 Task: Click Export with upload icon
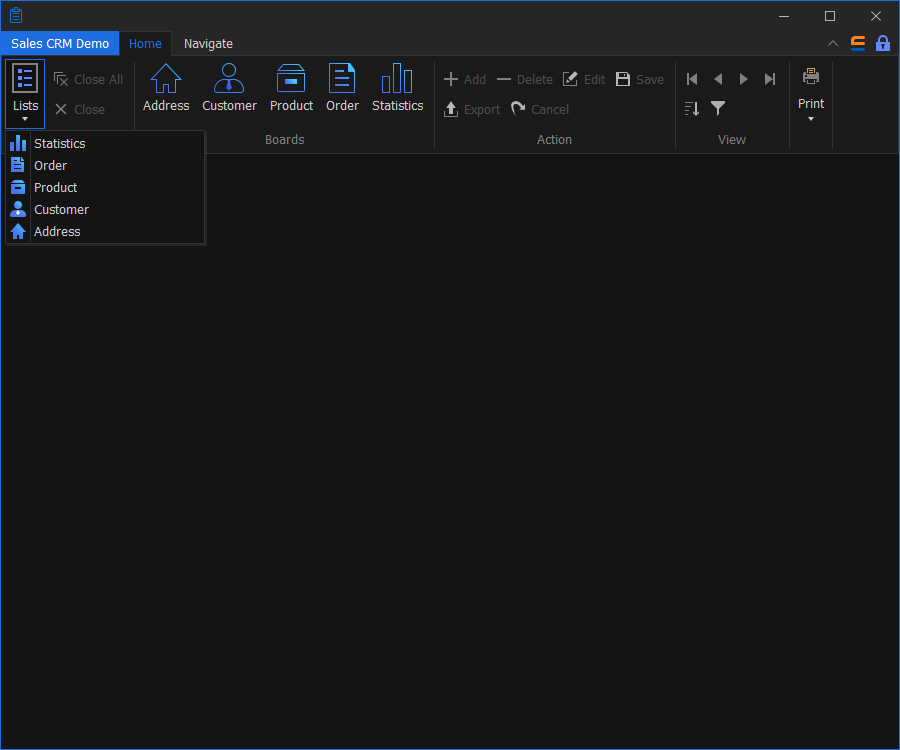click(472, 109)
